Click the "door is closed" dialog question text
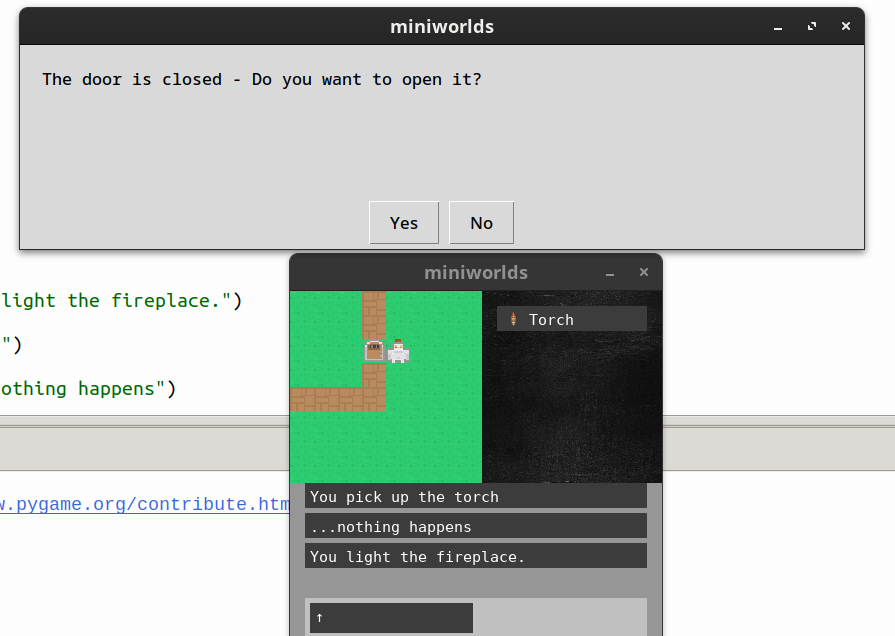The image size is (895, 636). [x=262, y=79]
